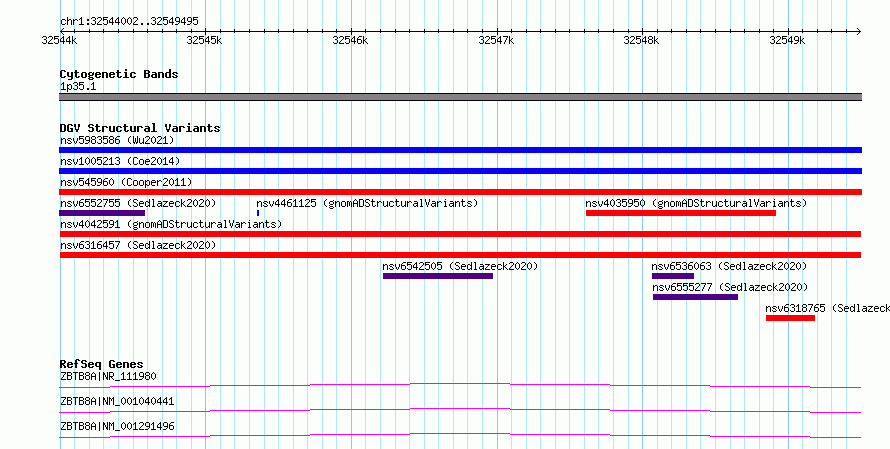Click the nsv4042591 gnomADStructuralVariants label
The image size is (890, 449).
coord(171,224)
